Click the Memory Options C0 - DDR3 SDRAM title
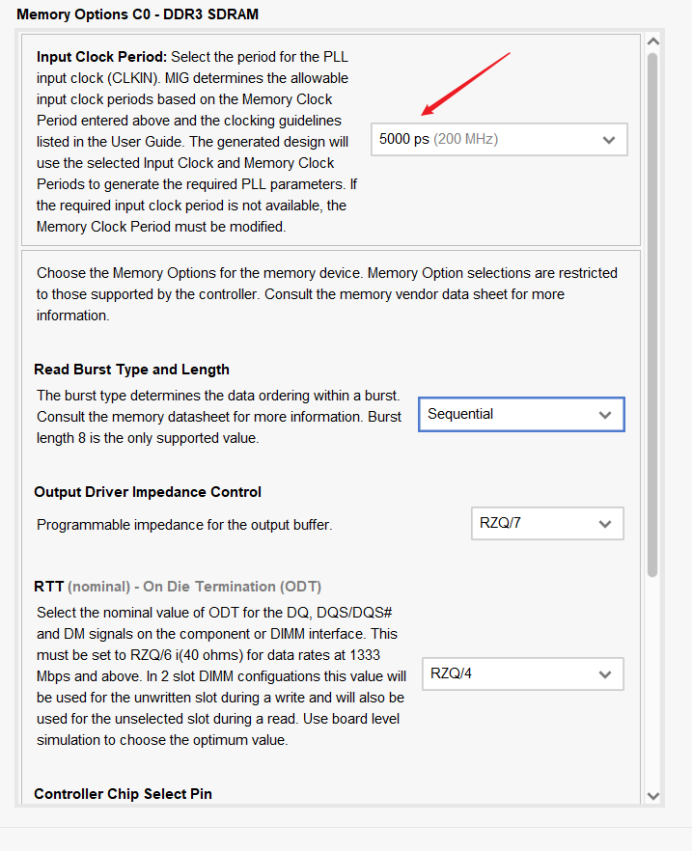The width and height of the screenshot is (692, 852). coord(137,15)
